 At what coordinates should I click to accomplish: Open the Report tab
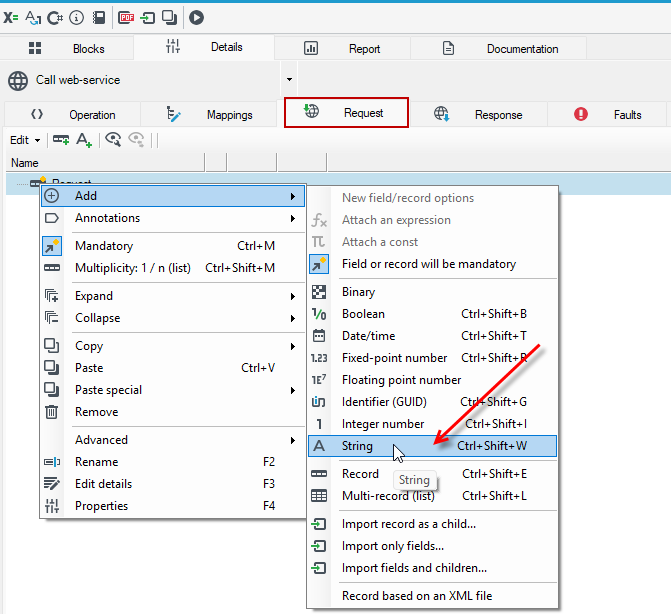pos(342,48)
